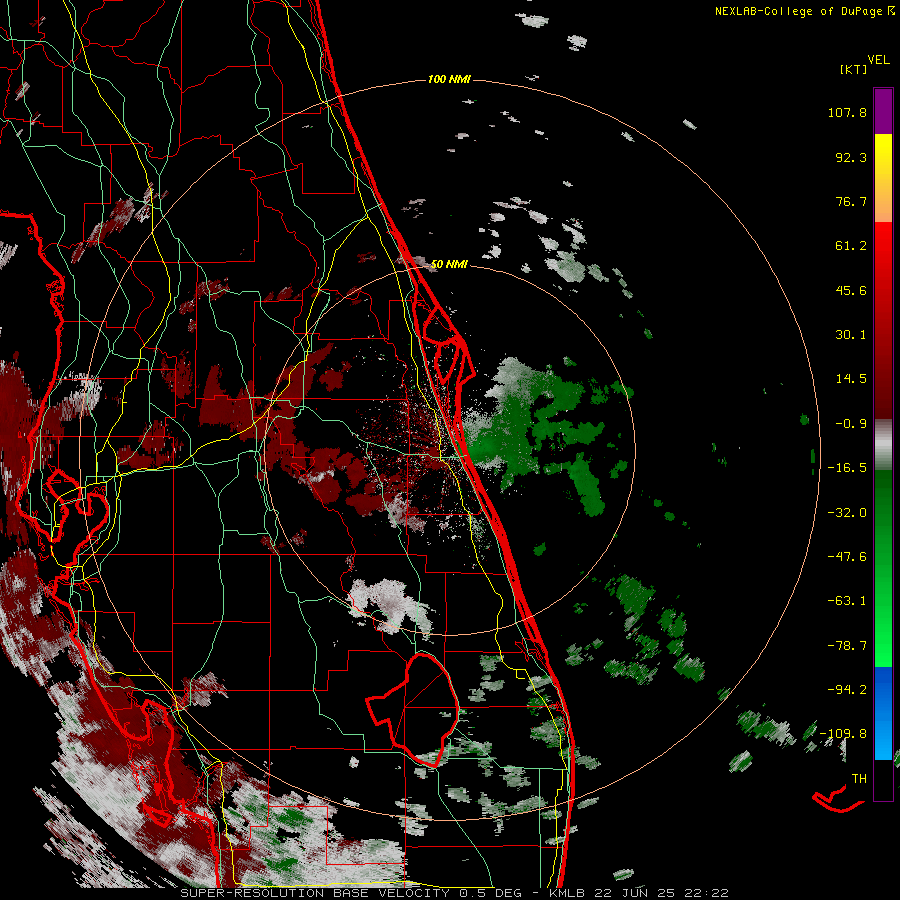Select the 107.8 value on velocity scale
This screenshot has width=900, height=900.
[847, 112]
